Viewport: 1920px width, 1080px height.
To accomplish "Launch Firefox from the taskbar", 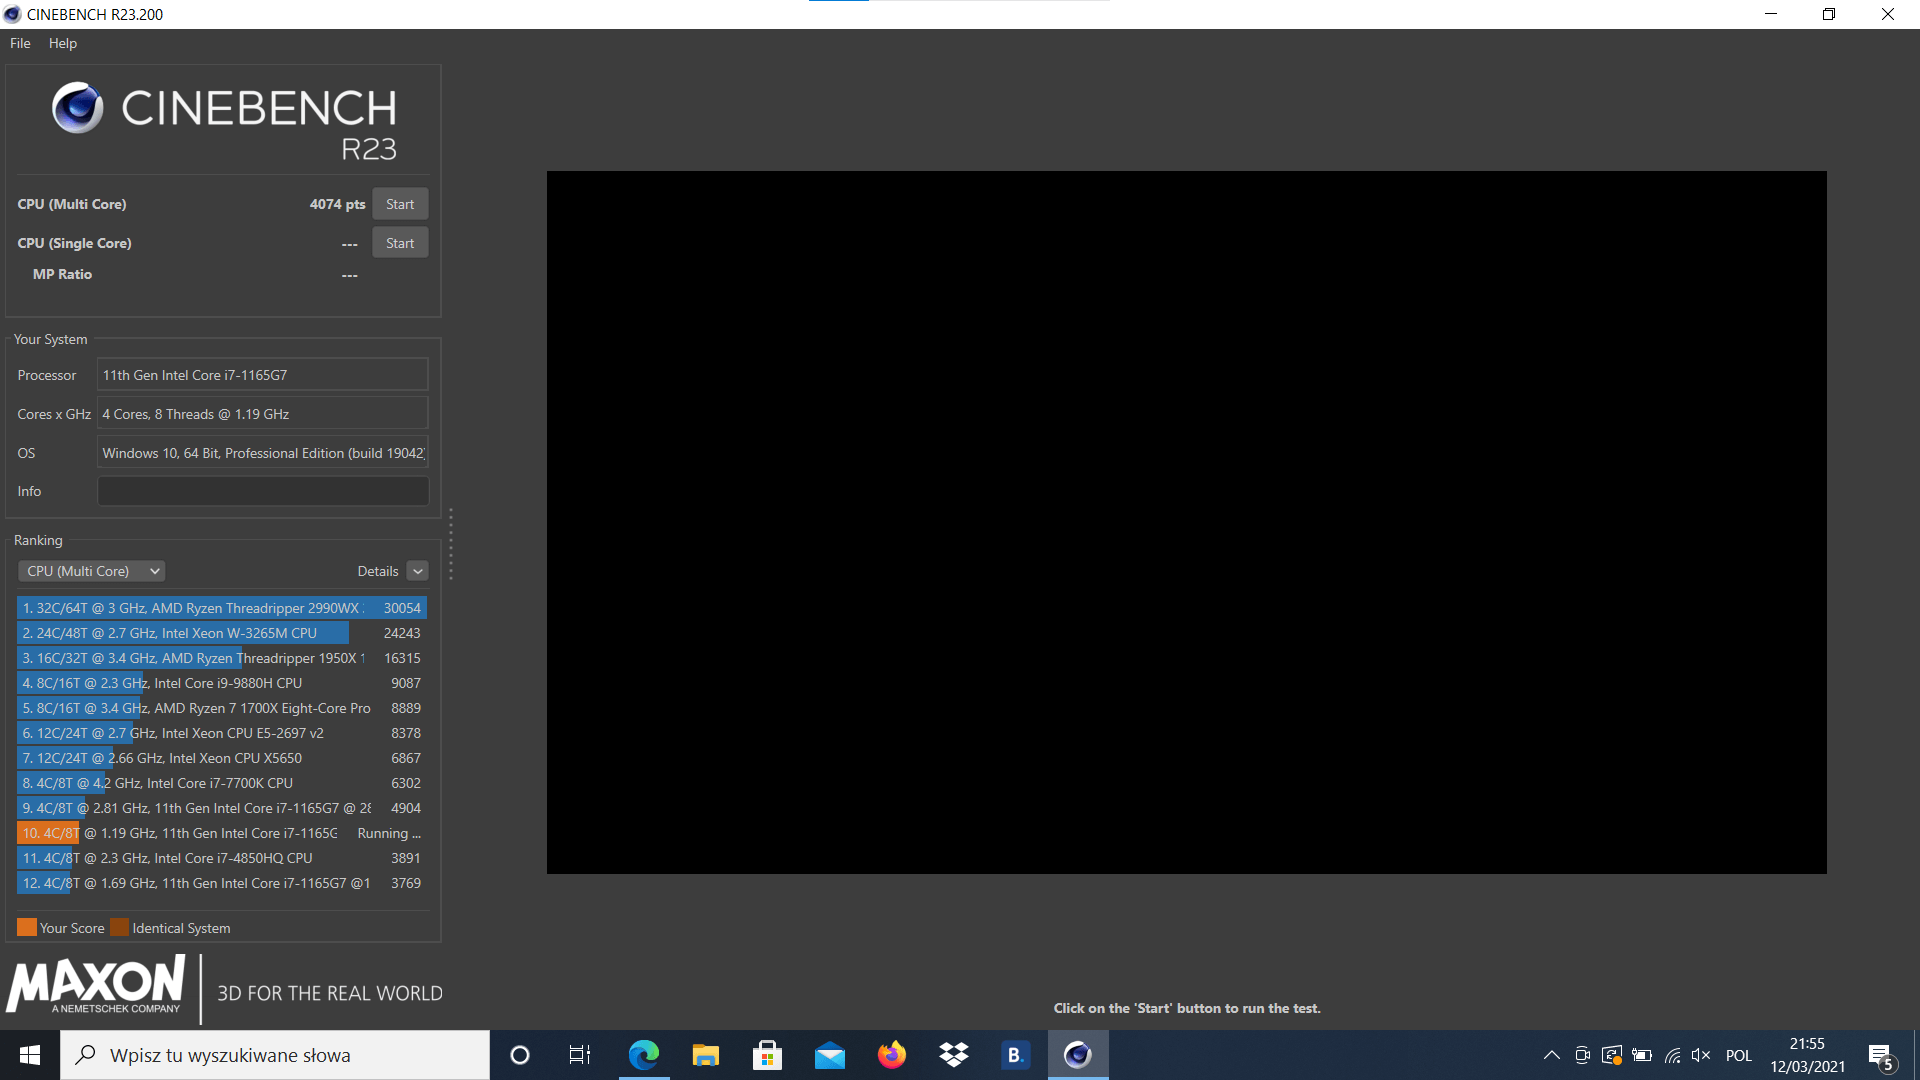I will pos(891,1055).
